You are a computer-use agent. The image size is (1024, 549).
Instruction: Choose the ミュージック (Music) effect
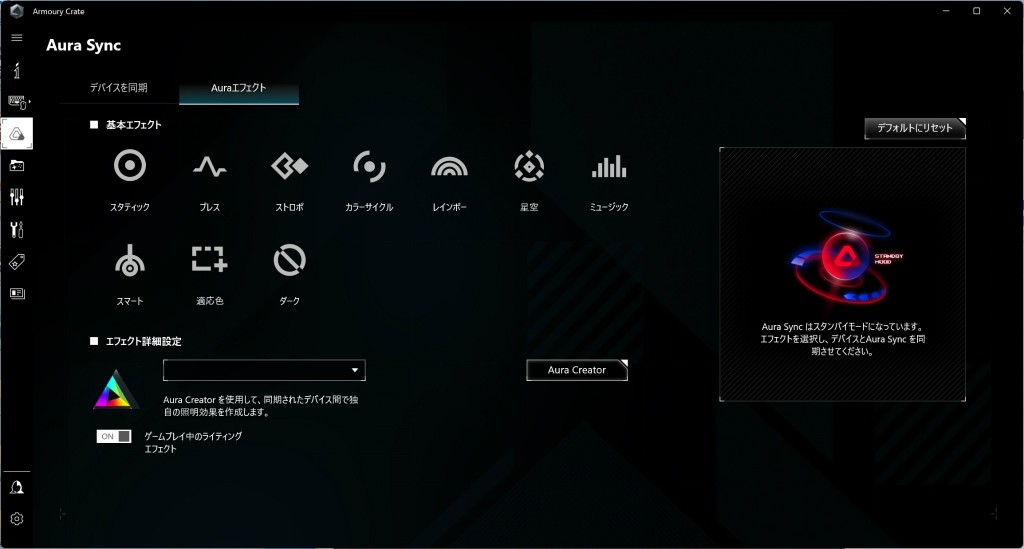(x=609, y=167)
